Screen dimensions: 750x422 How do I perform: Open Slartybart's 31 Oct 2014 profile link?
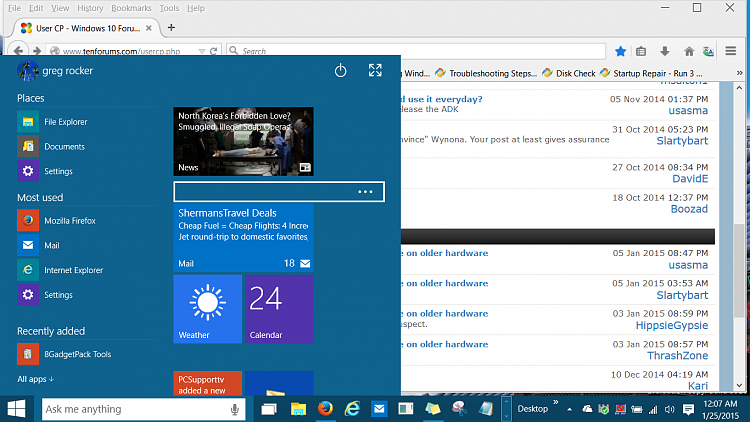click(x=682, y=141)
